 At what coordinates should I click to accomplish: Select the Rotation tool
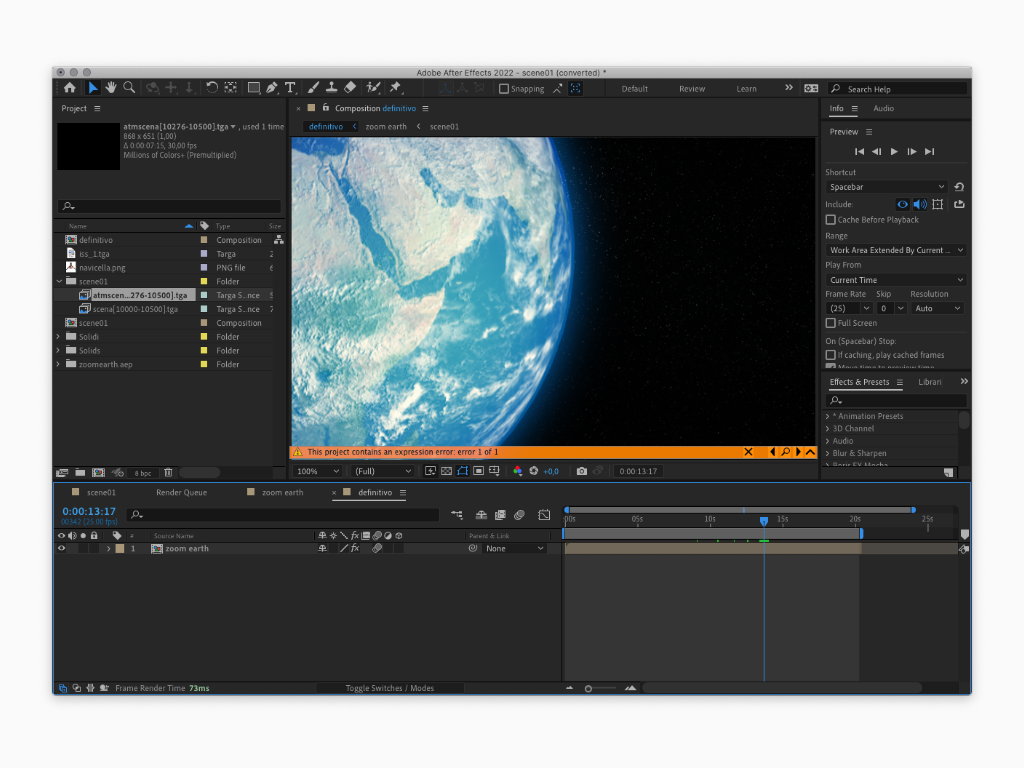point(212,88)
